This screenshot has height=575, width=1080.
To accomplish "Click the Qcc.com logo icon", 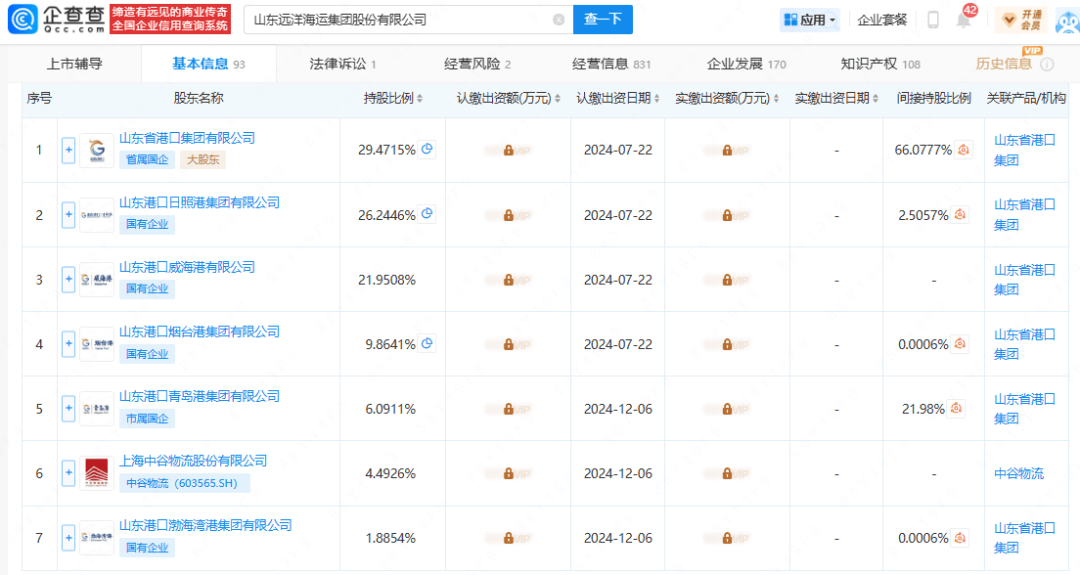I will tap(23, 19).
